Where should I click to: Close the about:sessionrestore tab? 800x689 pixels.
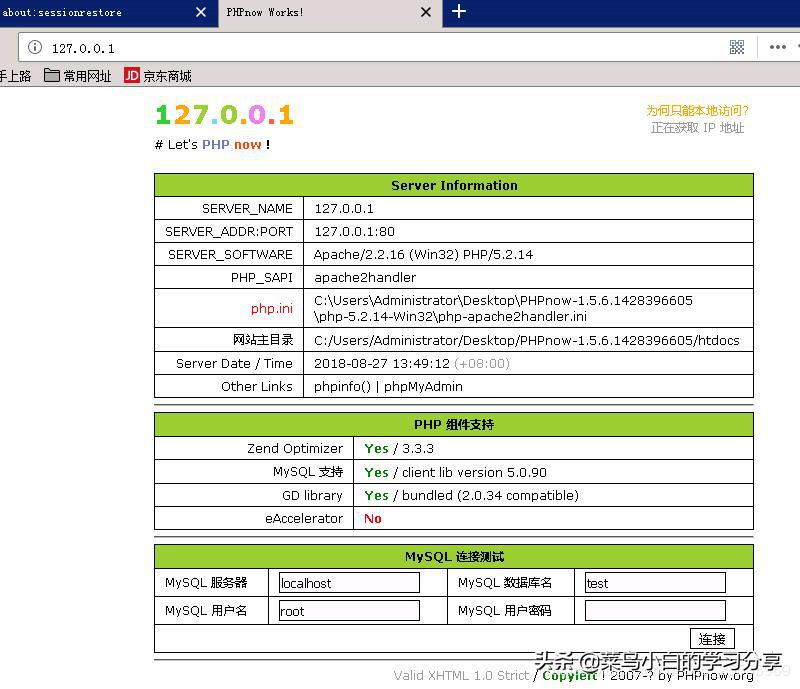click(200, 13)
